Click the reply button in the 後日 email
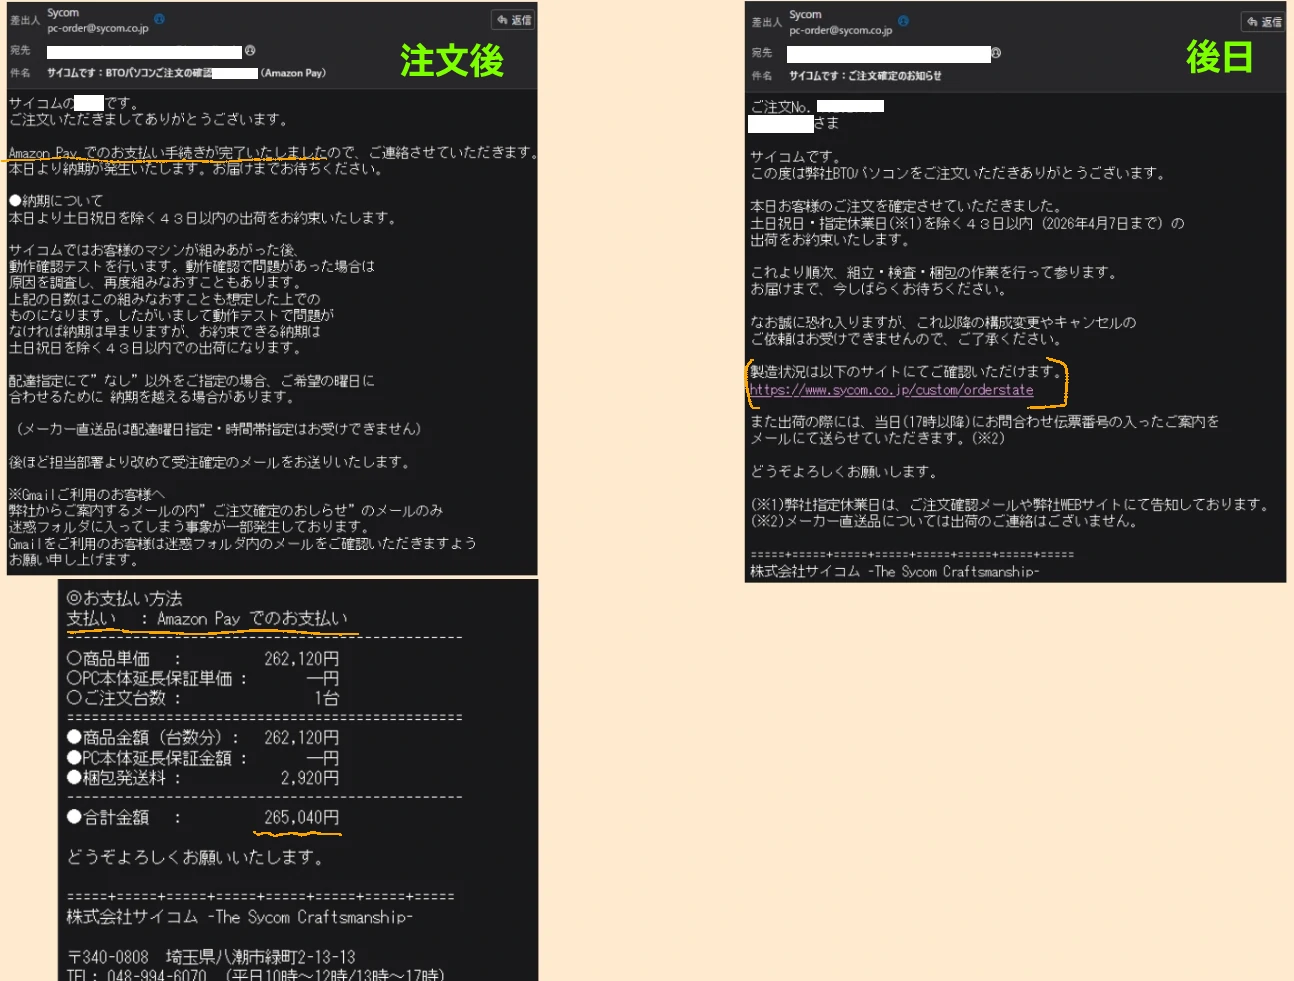Image resolution: width=1294 pixels, height=981 pixels. pyautogui.click(x=1263, y=22)
